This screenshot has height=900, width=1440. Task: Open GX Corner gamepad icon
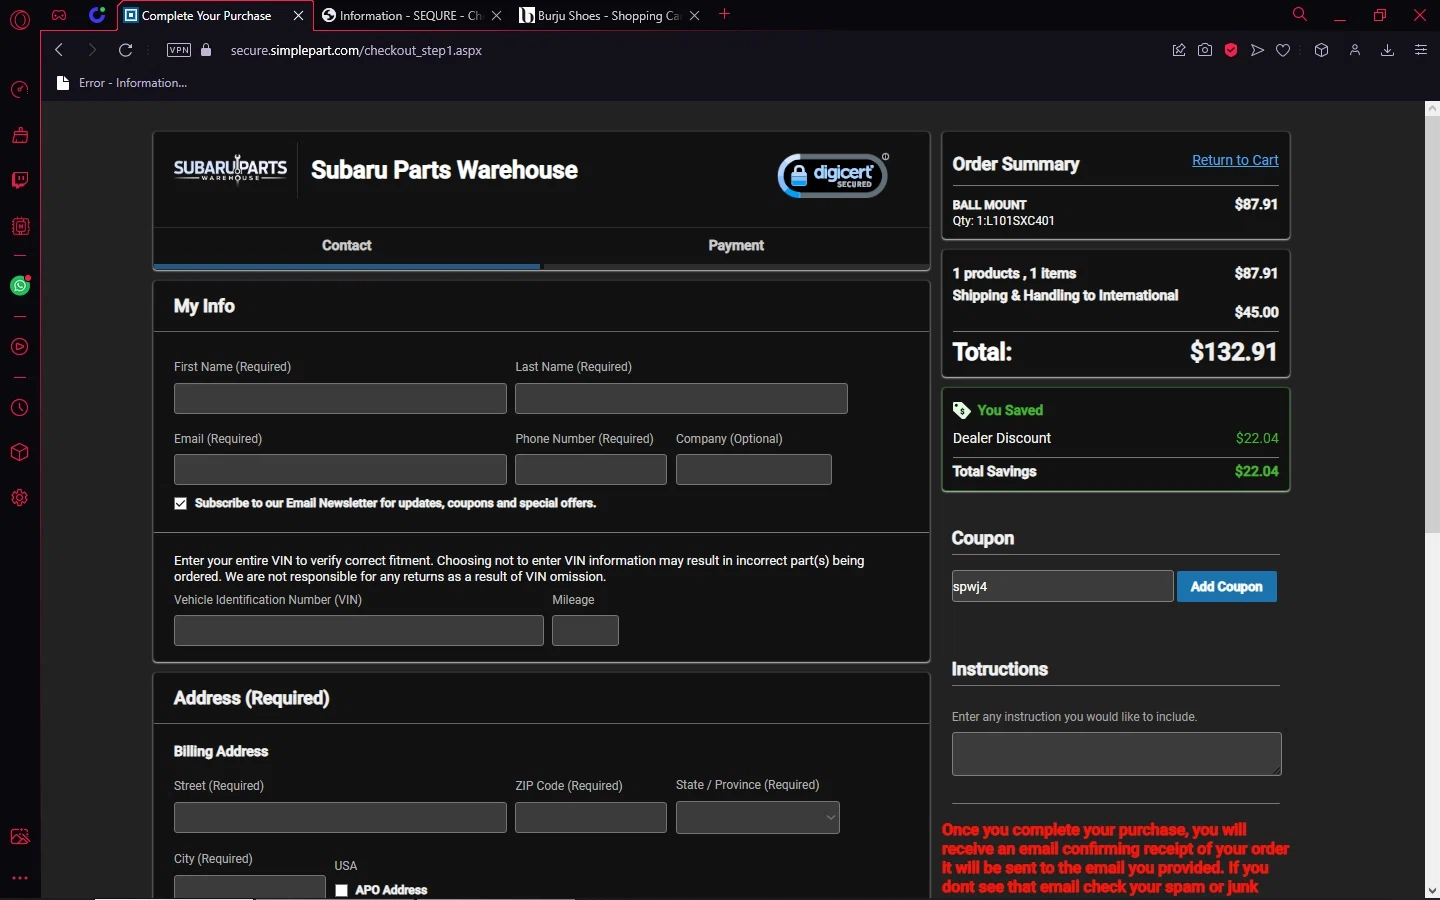(x=59, y=15)
